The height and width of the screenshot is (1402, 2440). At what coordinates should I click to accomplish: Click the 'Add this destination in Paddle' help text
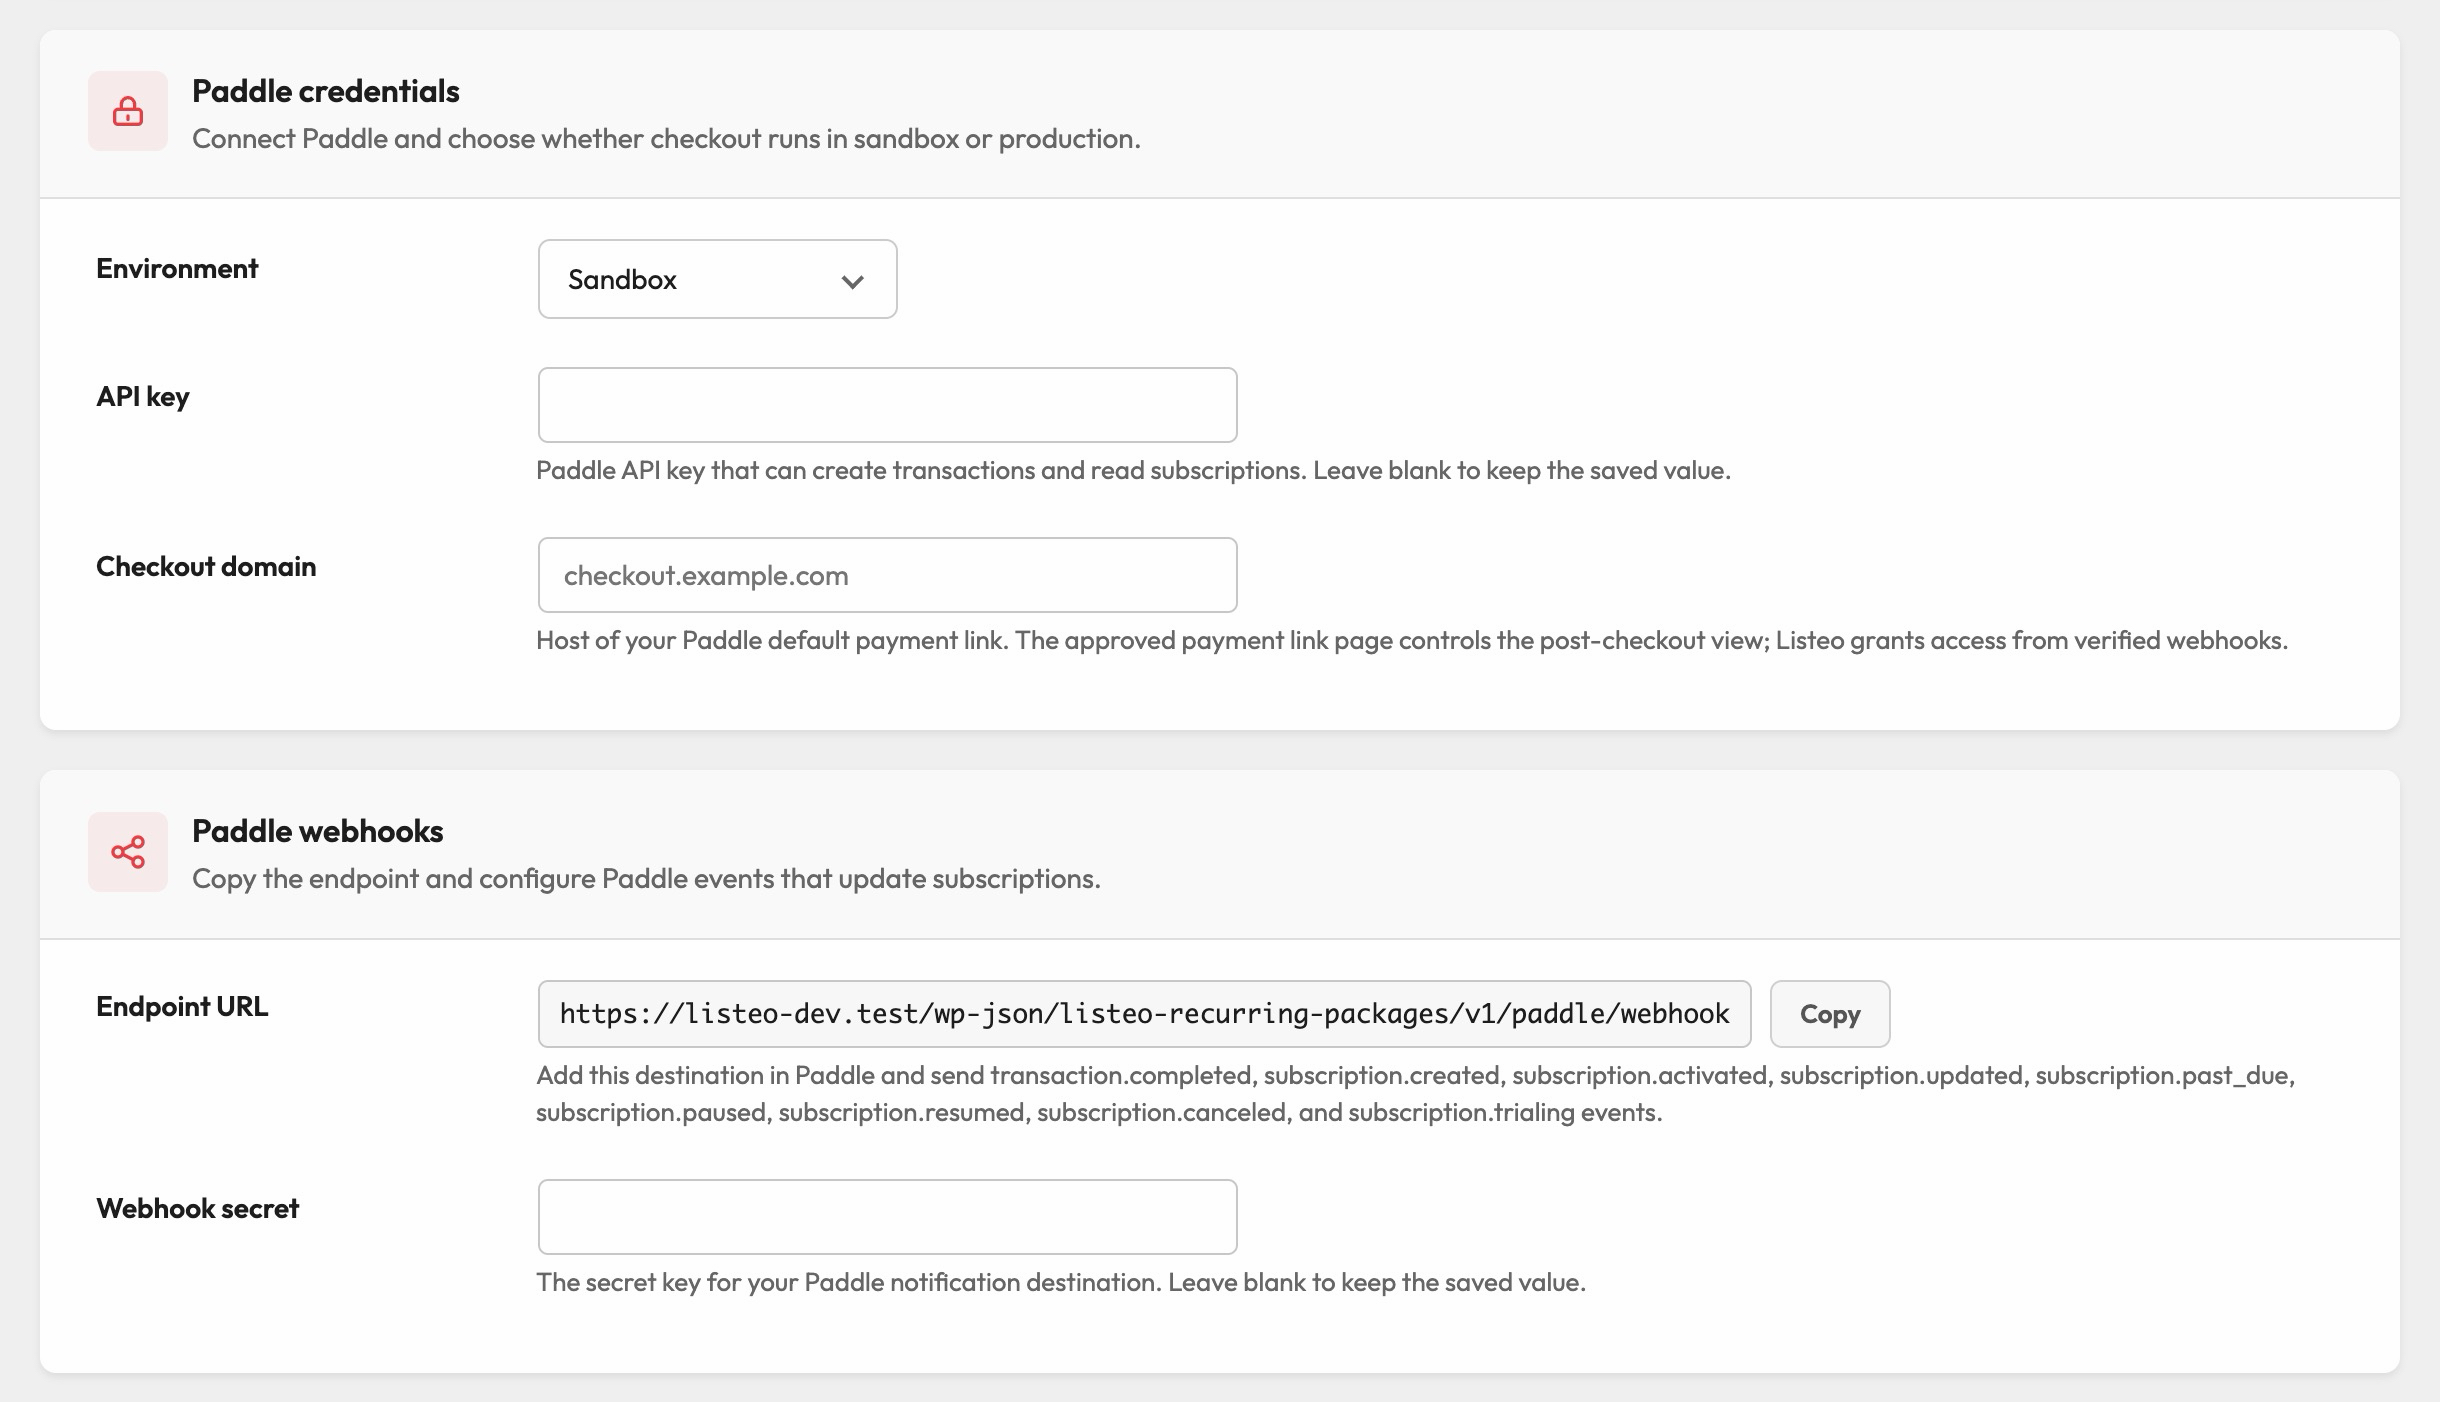[x=1416, y=1094]
